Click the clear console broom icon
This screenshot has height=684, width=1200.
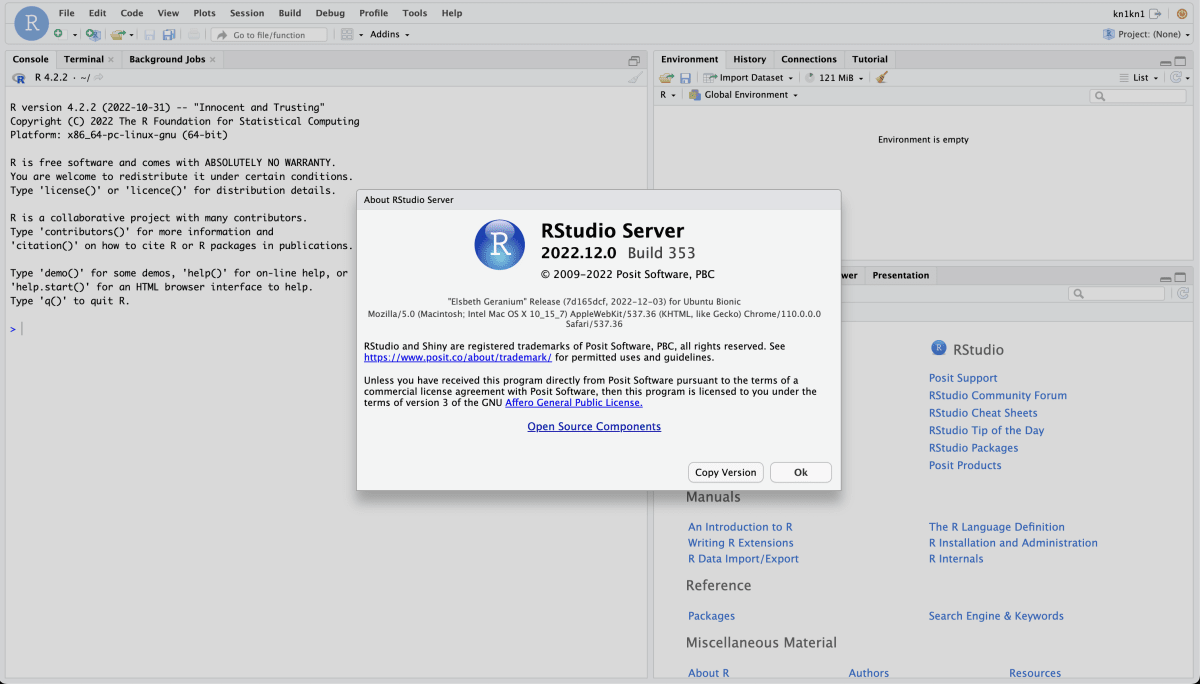click(x=634, y=78)
